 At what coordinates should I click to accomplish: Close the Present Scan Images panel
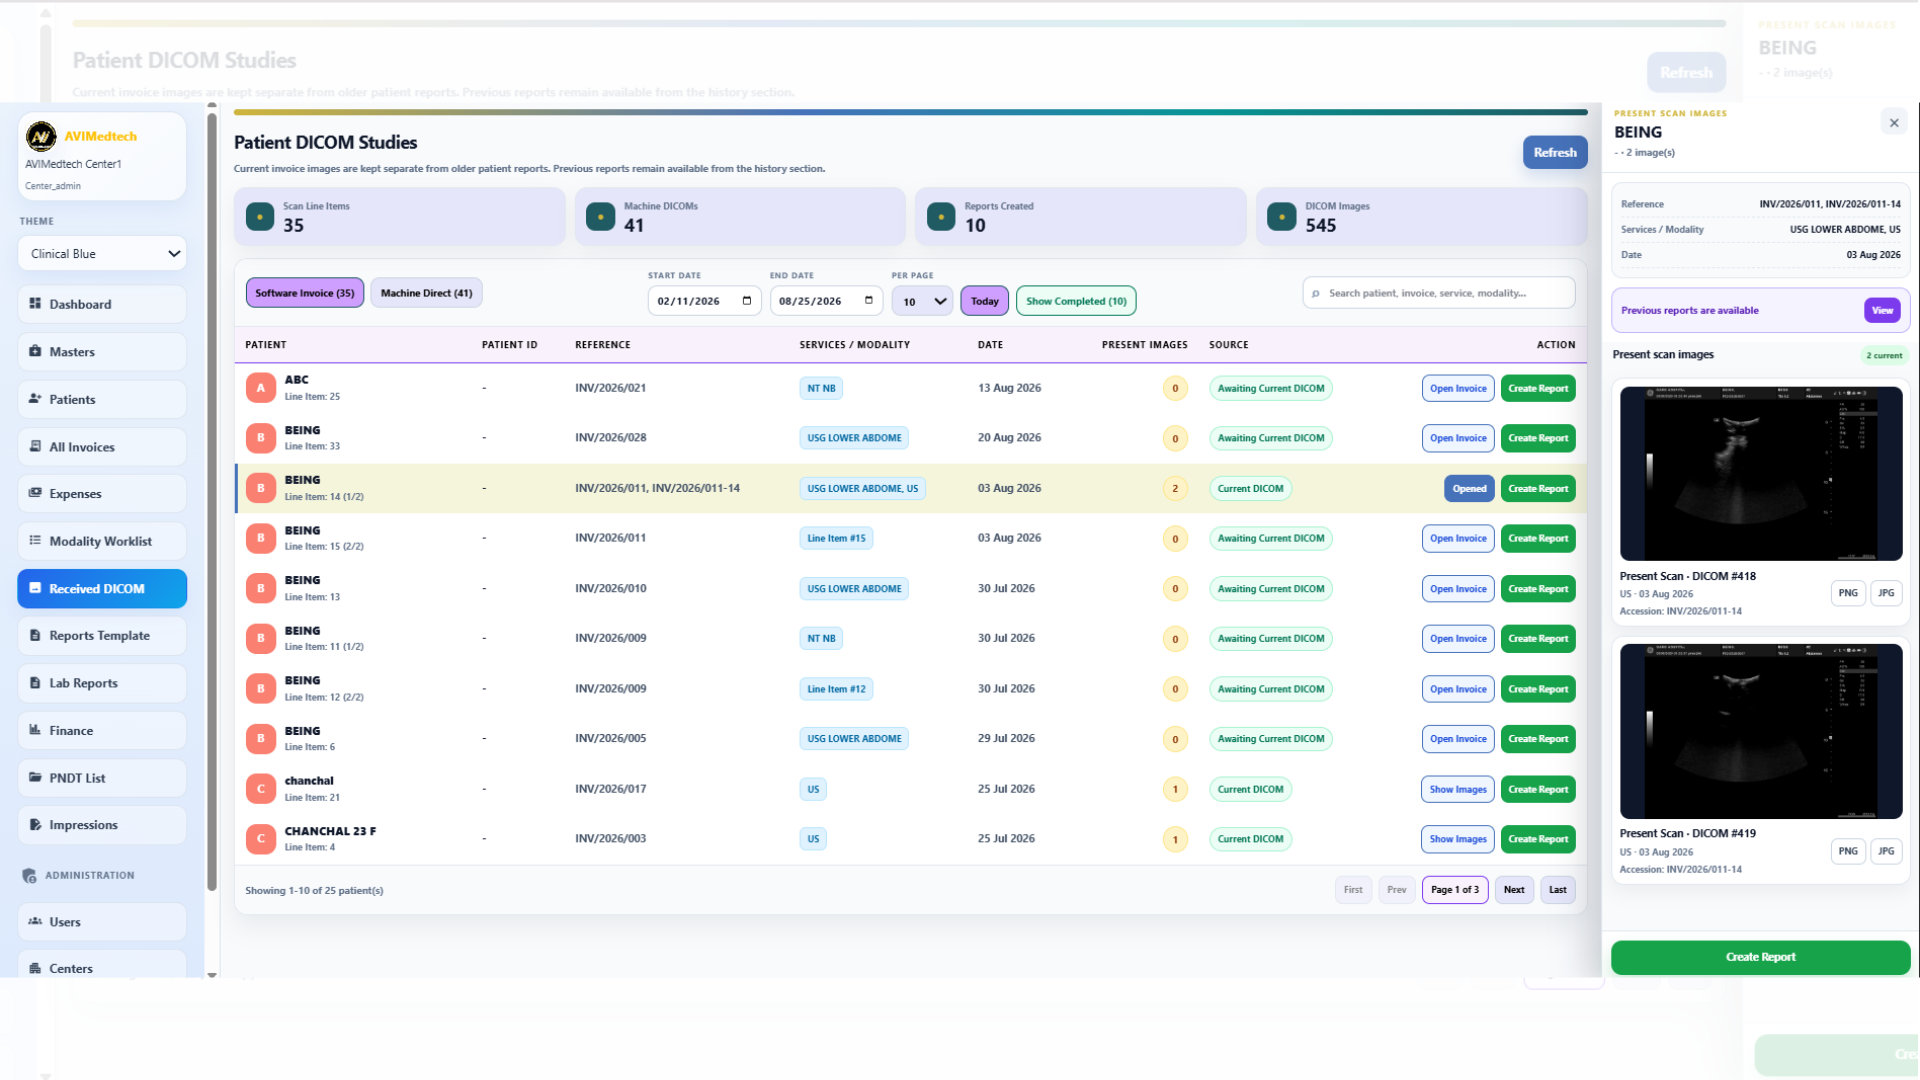point(1894,123)
